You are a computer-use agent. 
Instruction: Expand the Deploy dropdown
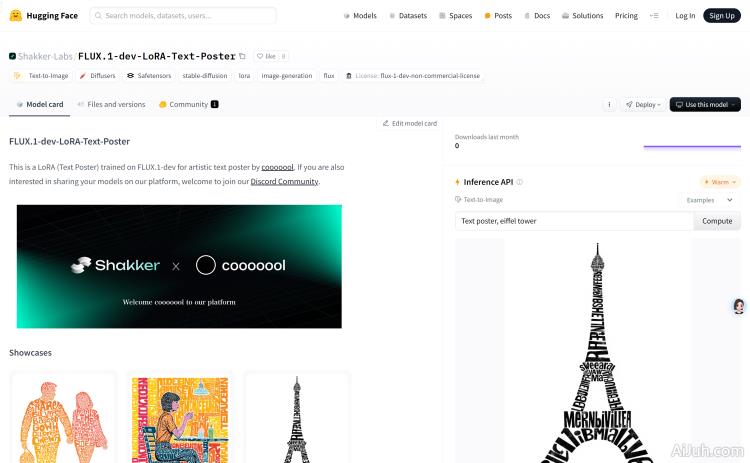(642, 104)
